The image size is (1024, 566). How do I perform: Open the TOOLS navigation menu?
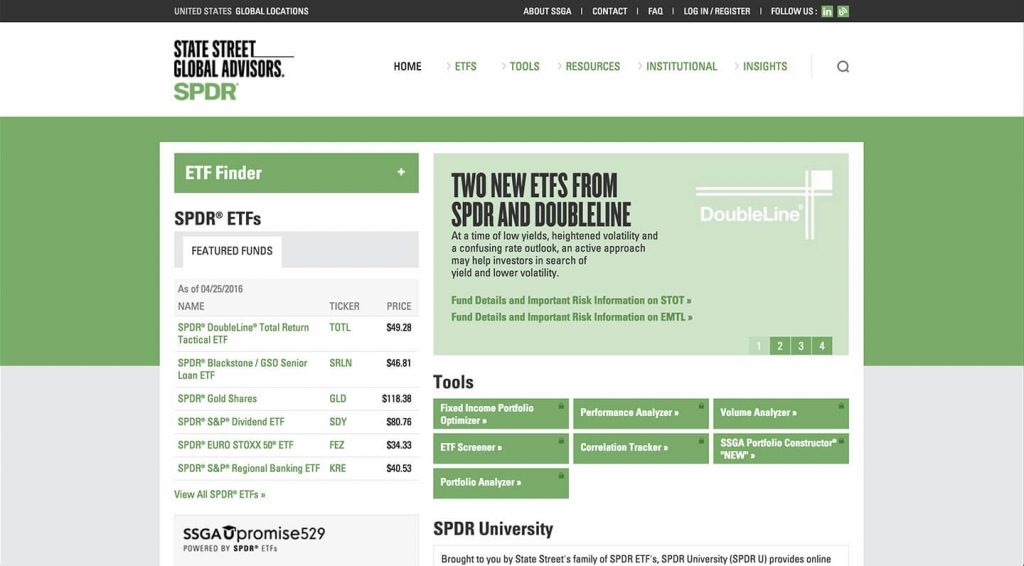click(x=524, y=67)
